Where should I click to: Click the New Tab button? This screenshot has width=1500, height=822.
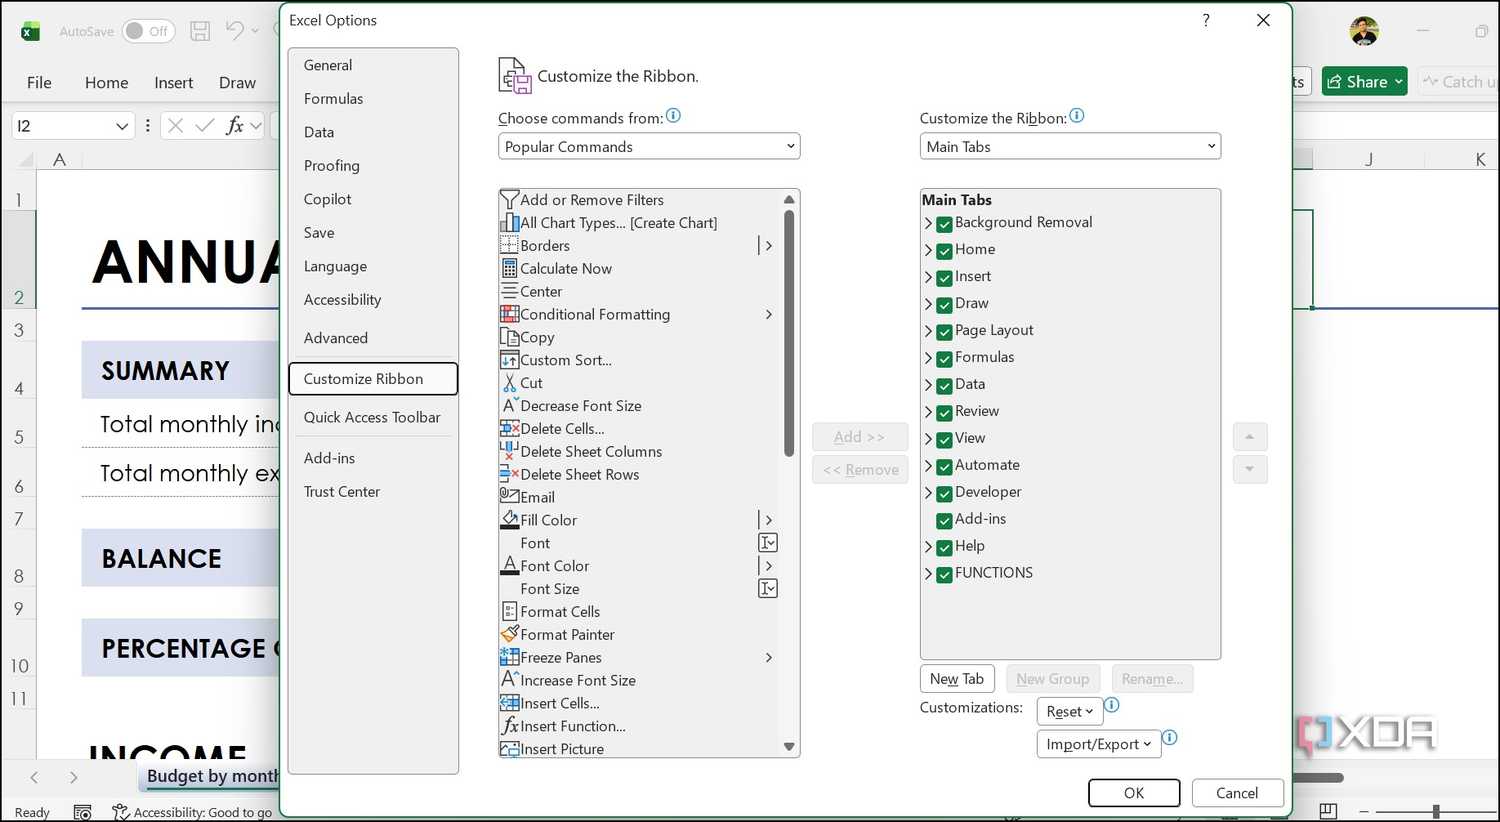coord(957,679)
